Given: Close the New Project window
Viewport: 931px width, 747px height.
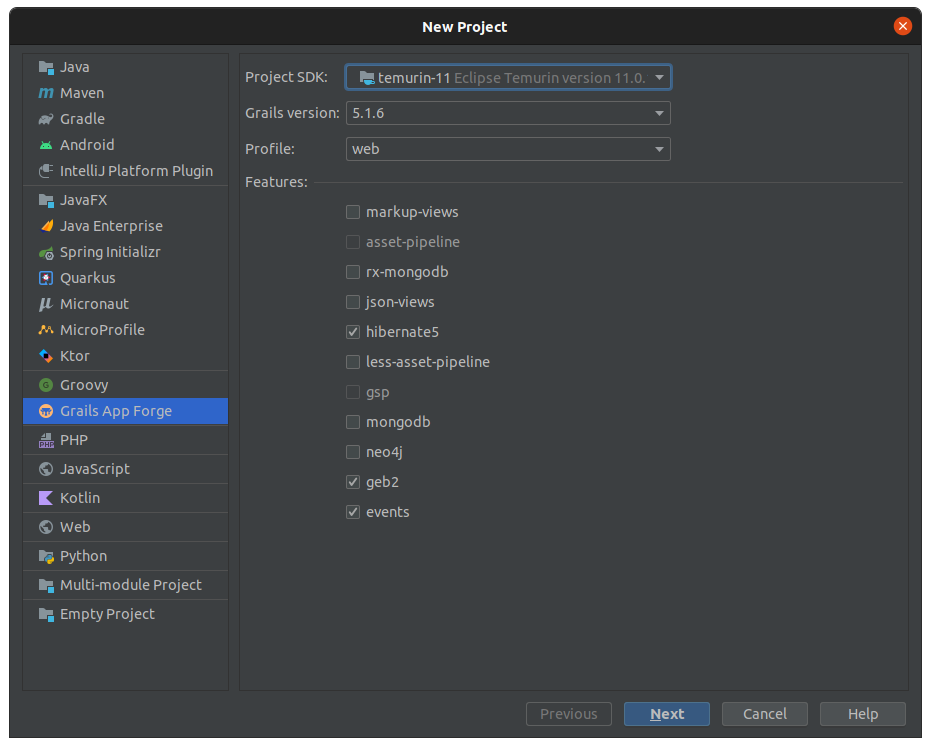Looking at the screenshot, I should pyautogui.click(x=902, y=27).
